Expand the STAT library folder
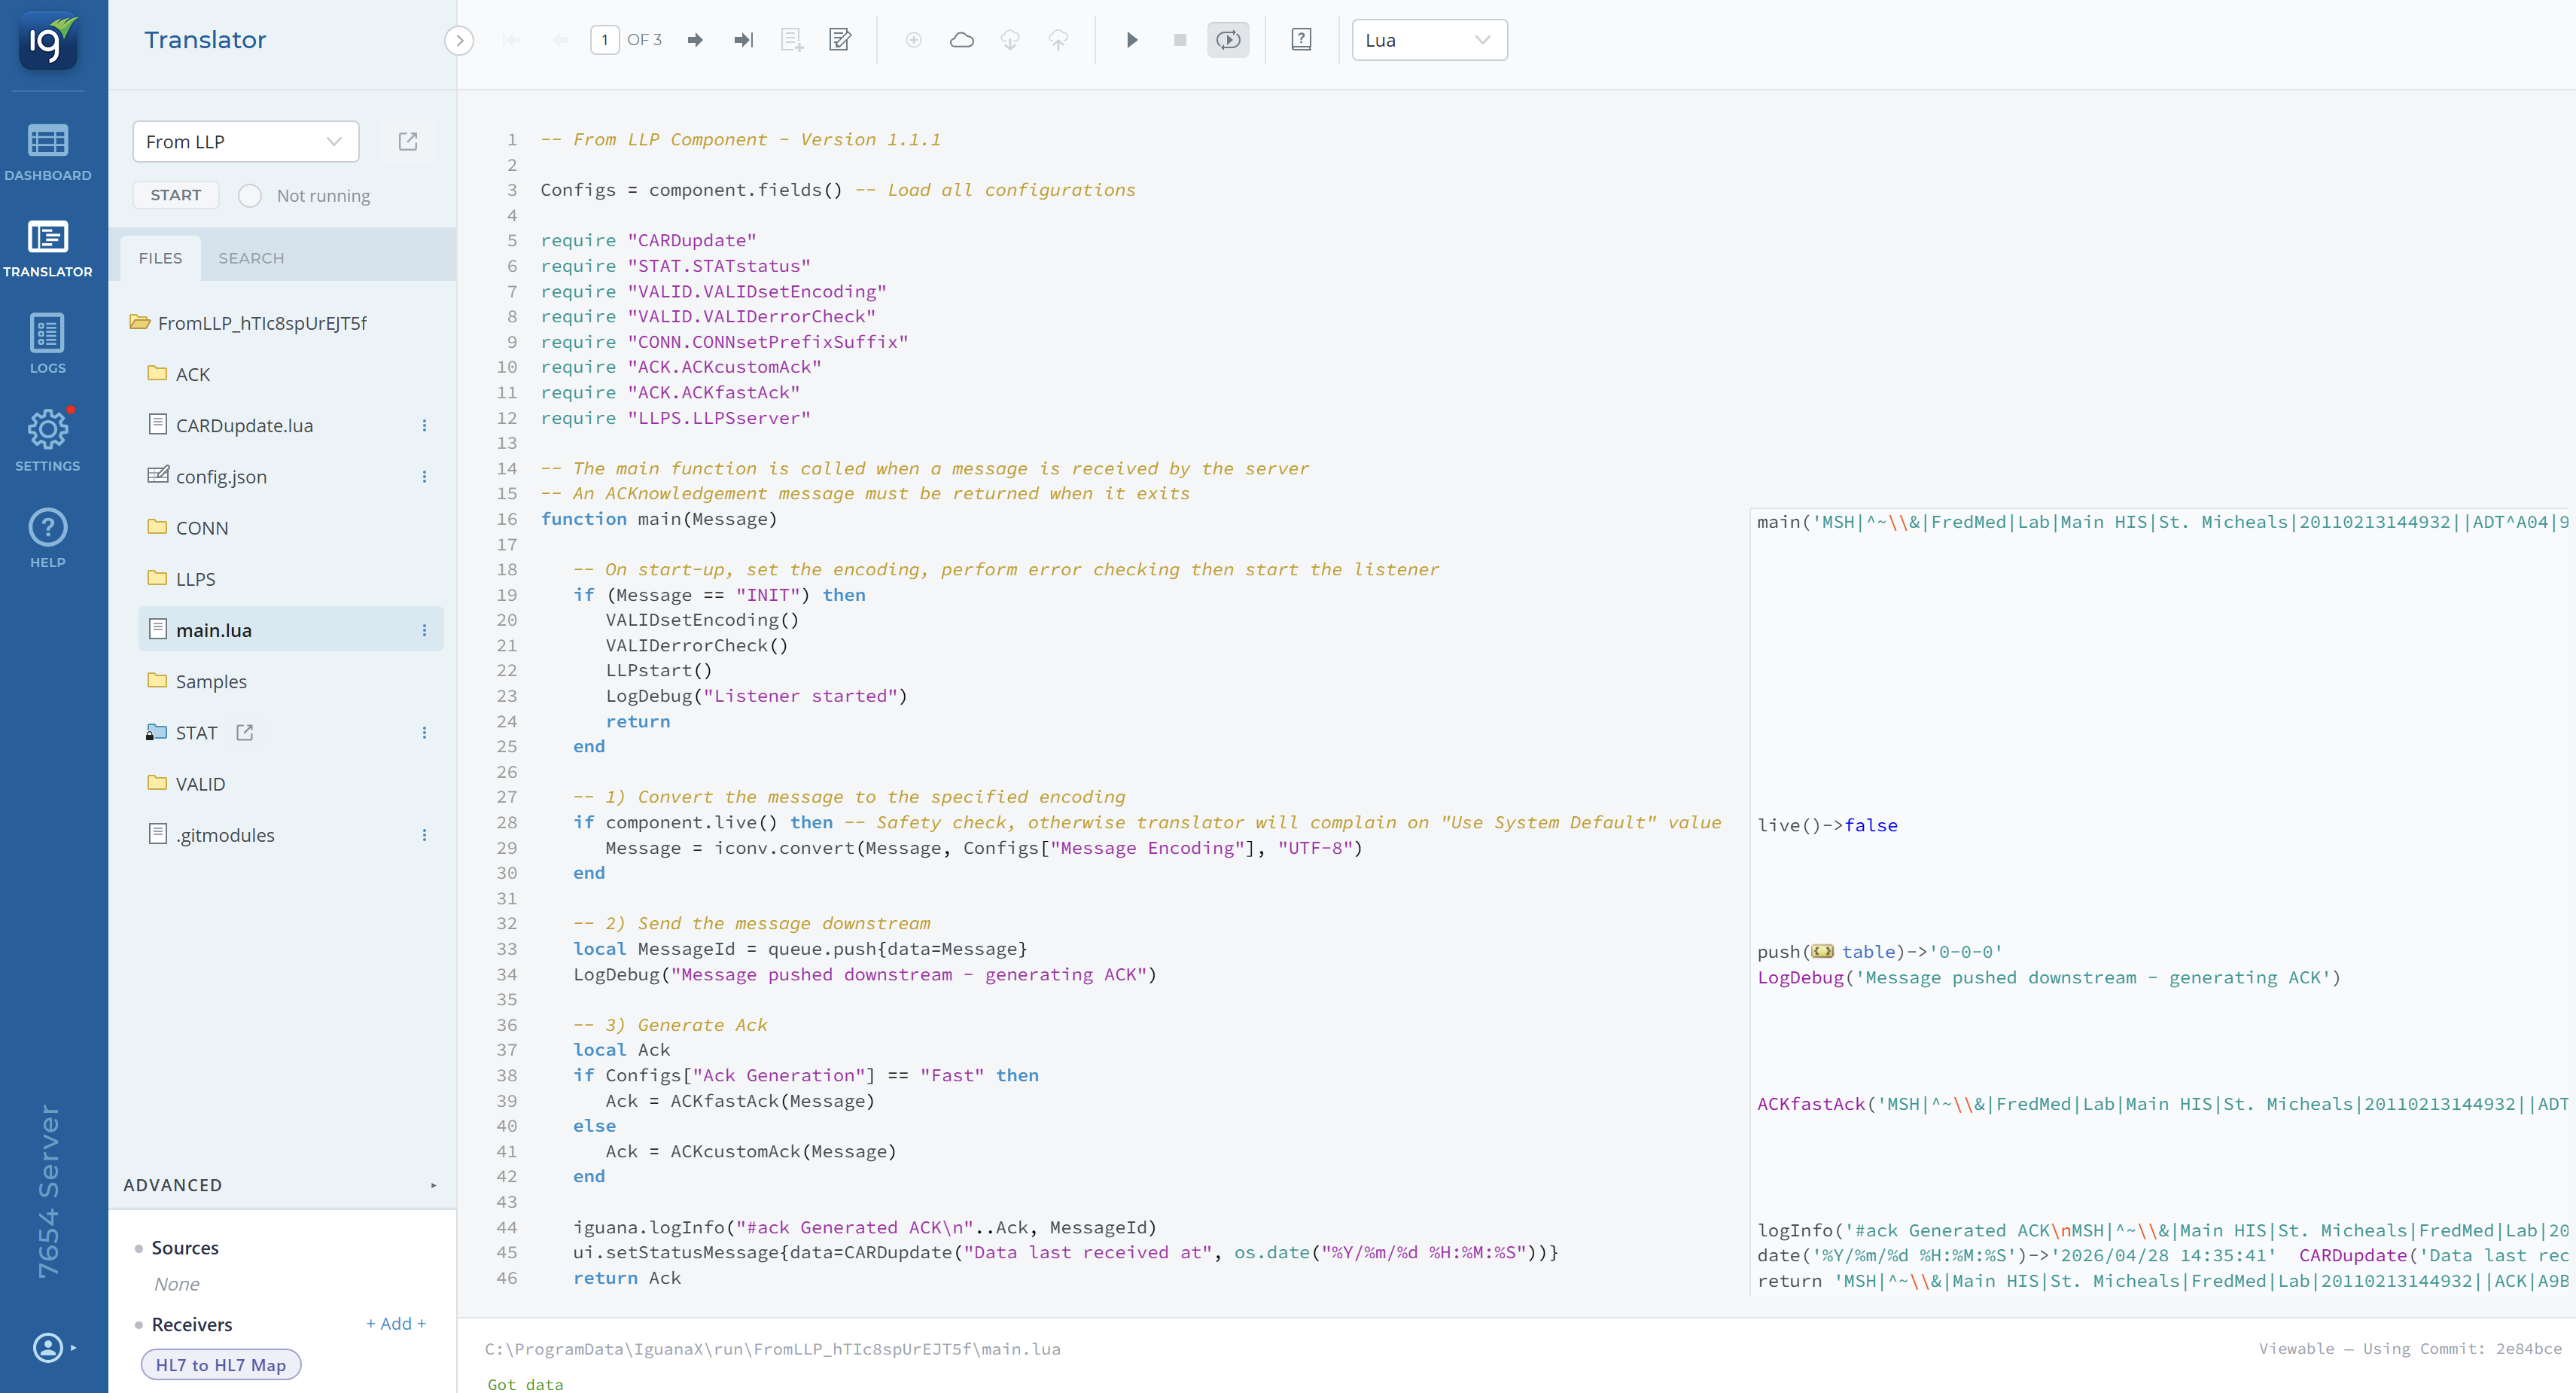Image resolution: width=2576 pixels, height=1393 pixels. [x=181, y=732]
